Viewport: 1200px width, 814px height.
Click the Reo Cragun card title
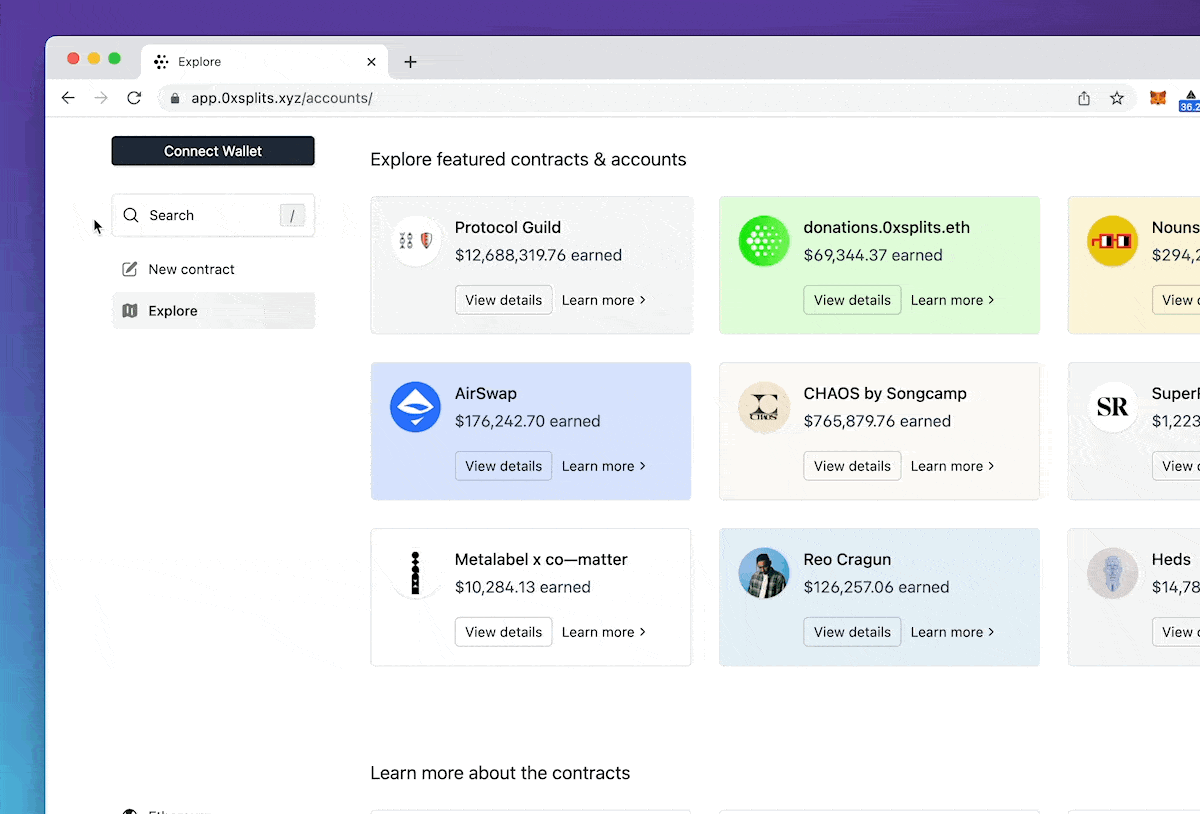[847, 559]
